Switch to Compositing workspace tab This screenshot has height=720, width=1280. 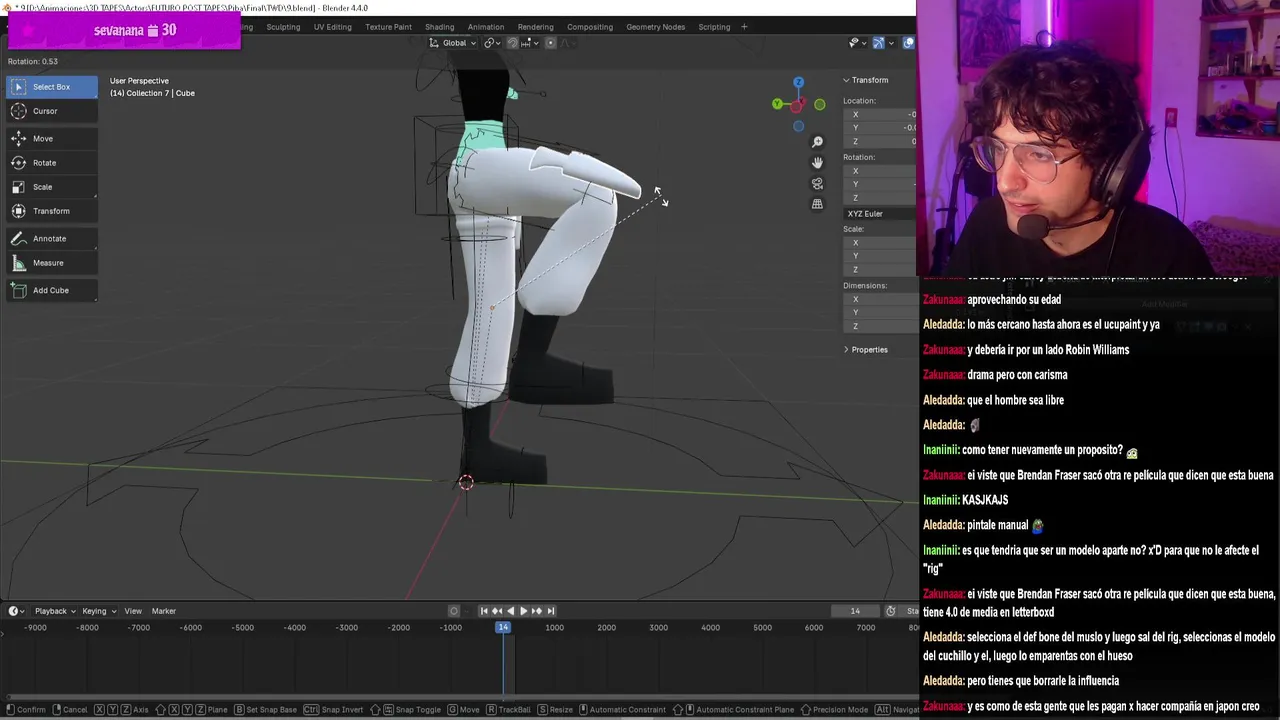pos(590,27)
